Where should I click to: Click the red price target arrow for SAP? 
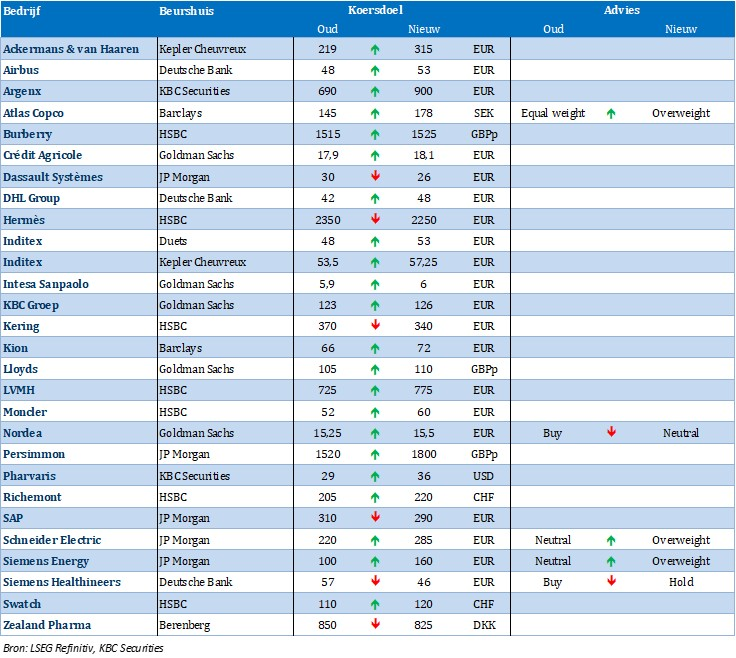[375, 518]
